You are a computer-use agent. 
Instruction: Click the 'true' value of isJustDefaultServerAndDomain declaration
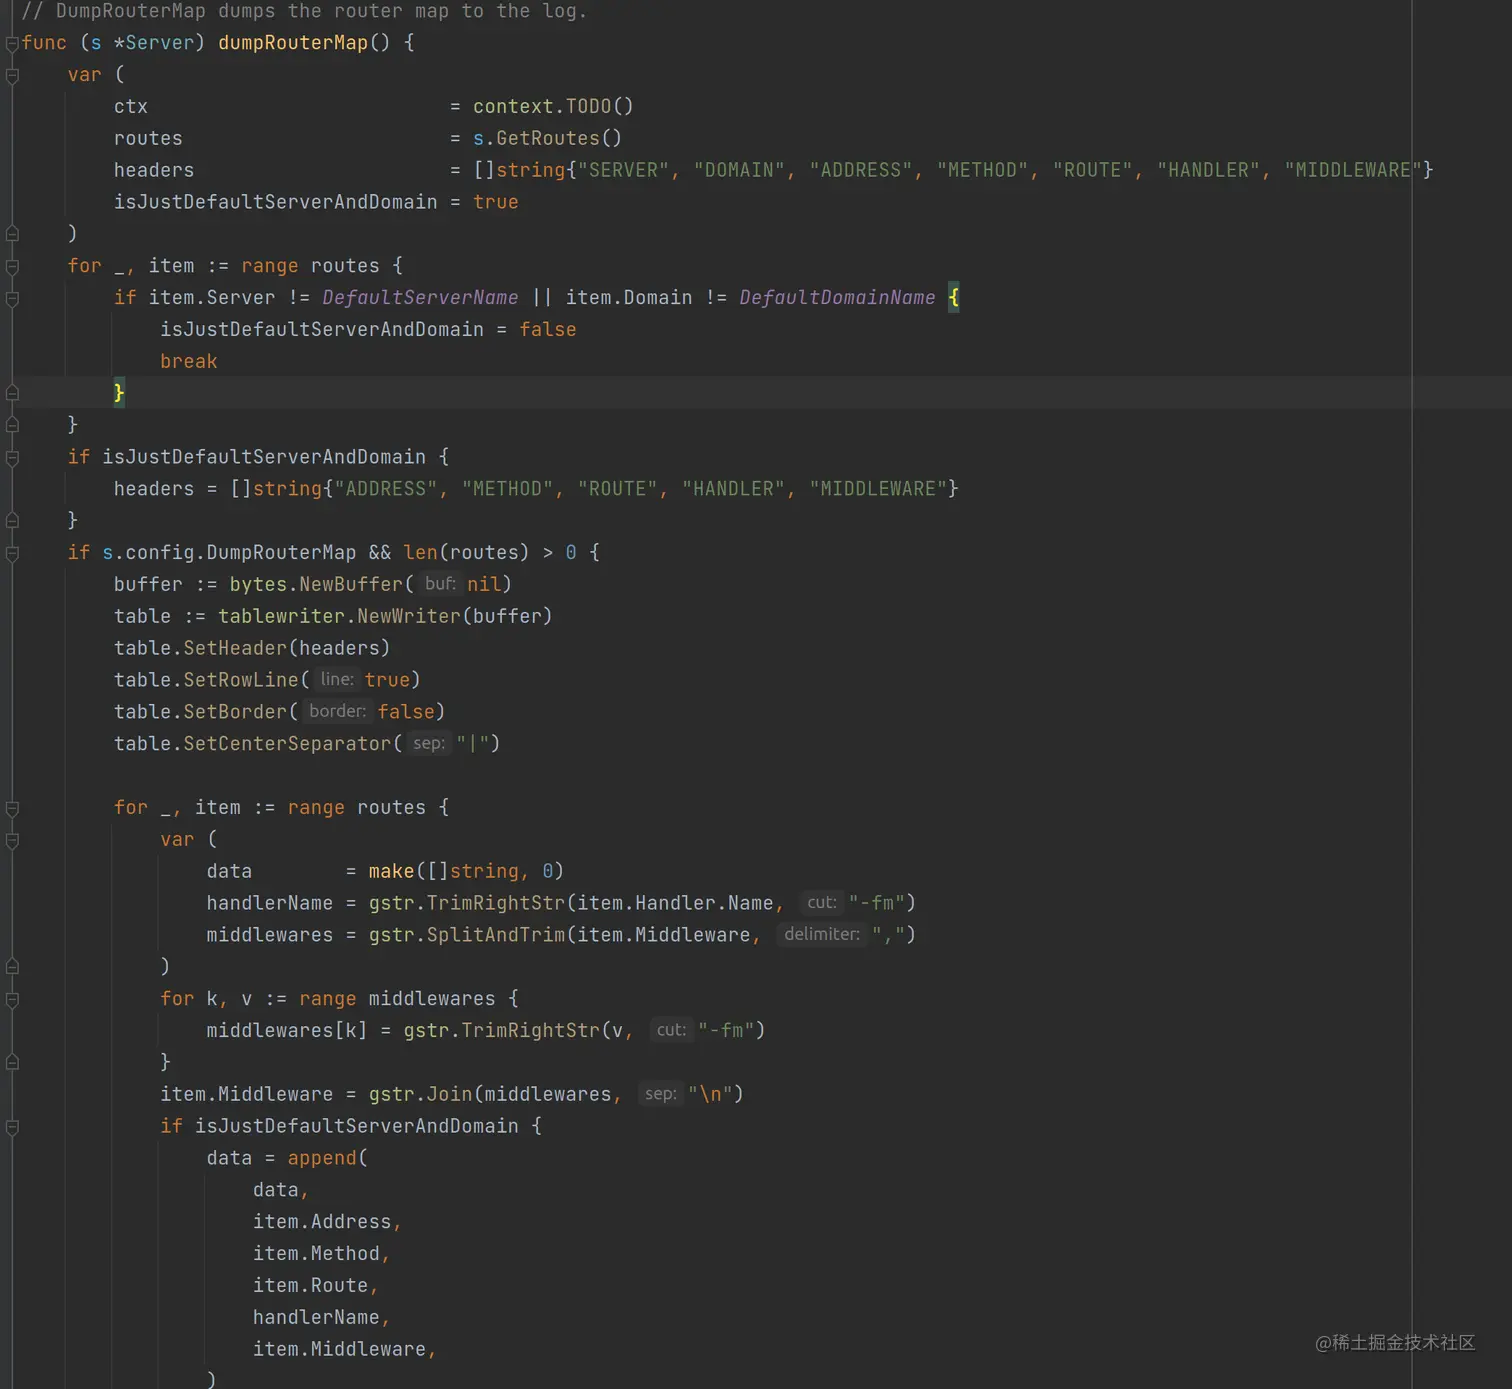pos(496,202)
